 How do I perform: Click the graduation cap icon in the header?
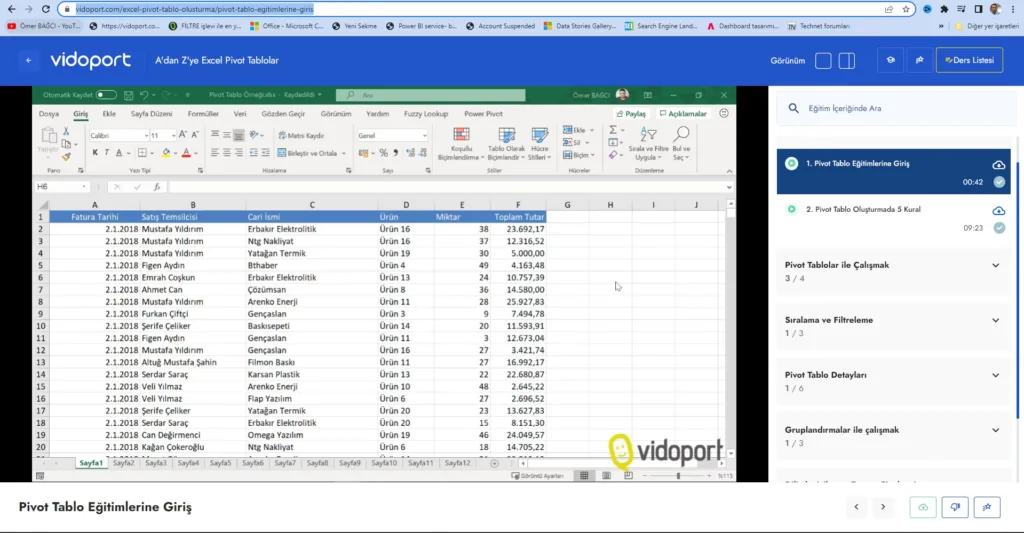point(889,61)
